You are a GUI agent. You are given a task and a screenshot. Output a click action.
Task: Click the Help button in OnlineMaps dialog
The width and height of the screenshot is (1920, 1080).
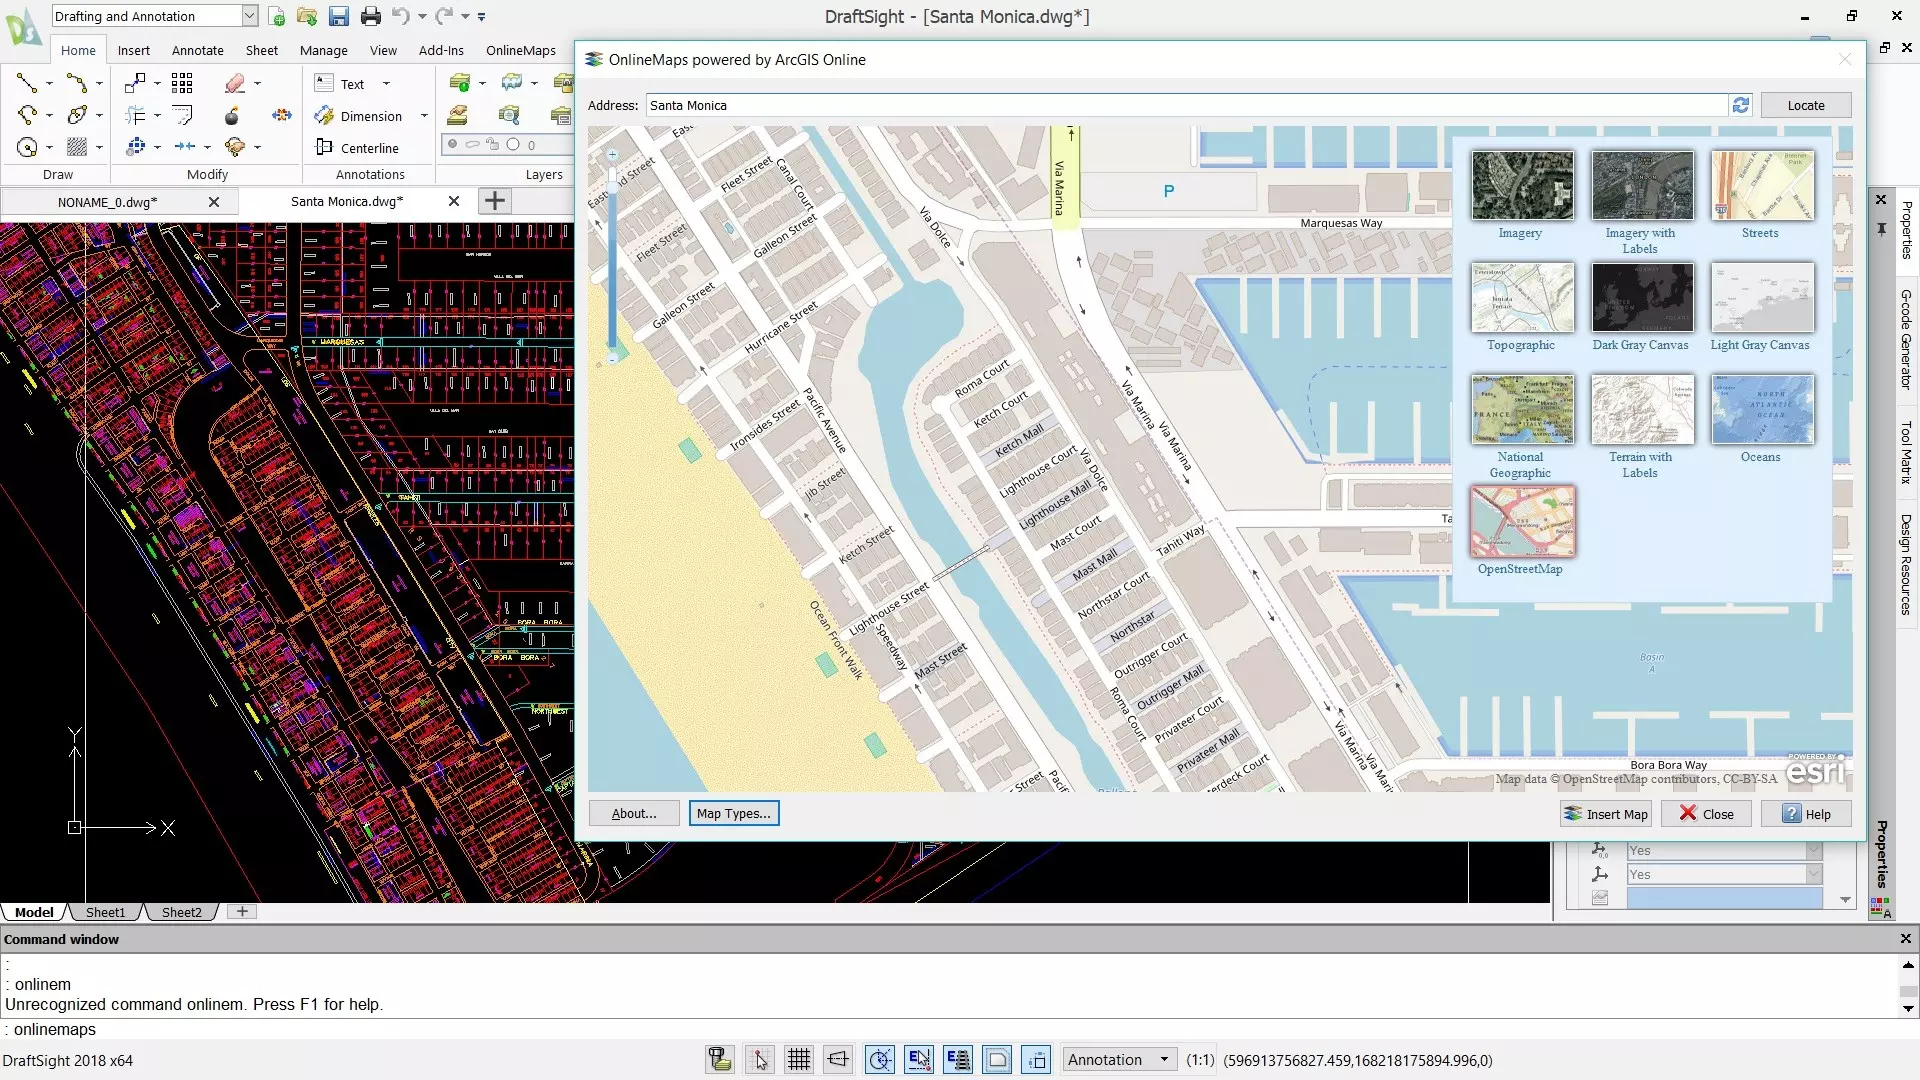tap(1806, 813)
